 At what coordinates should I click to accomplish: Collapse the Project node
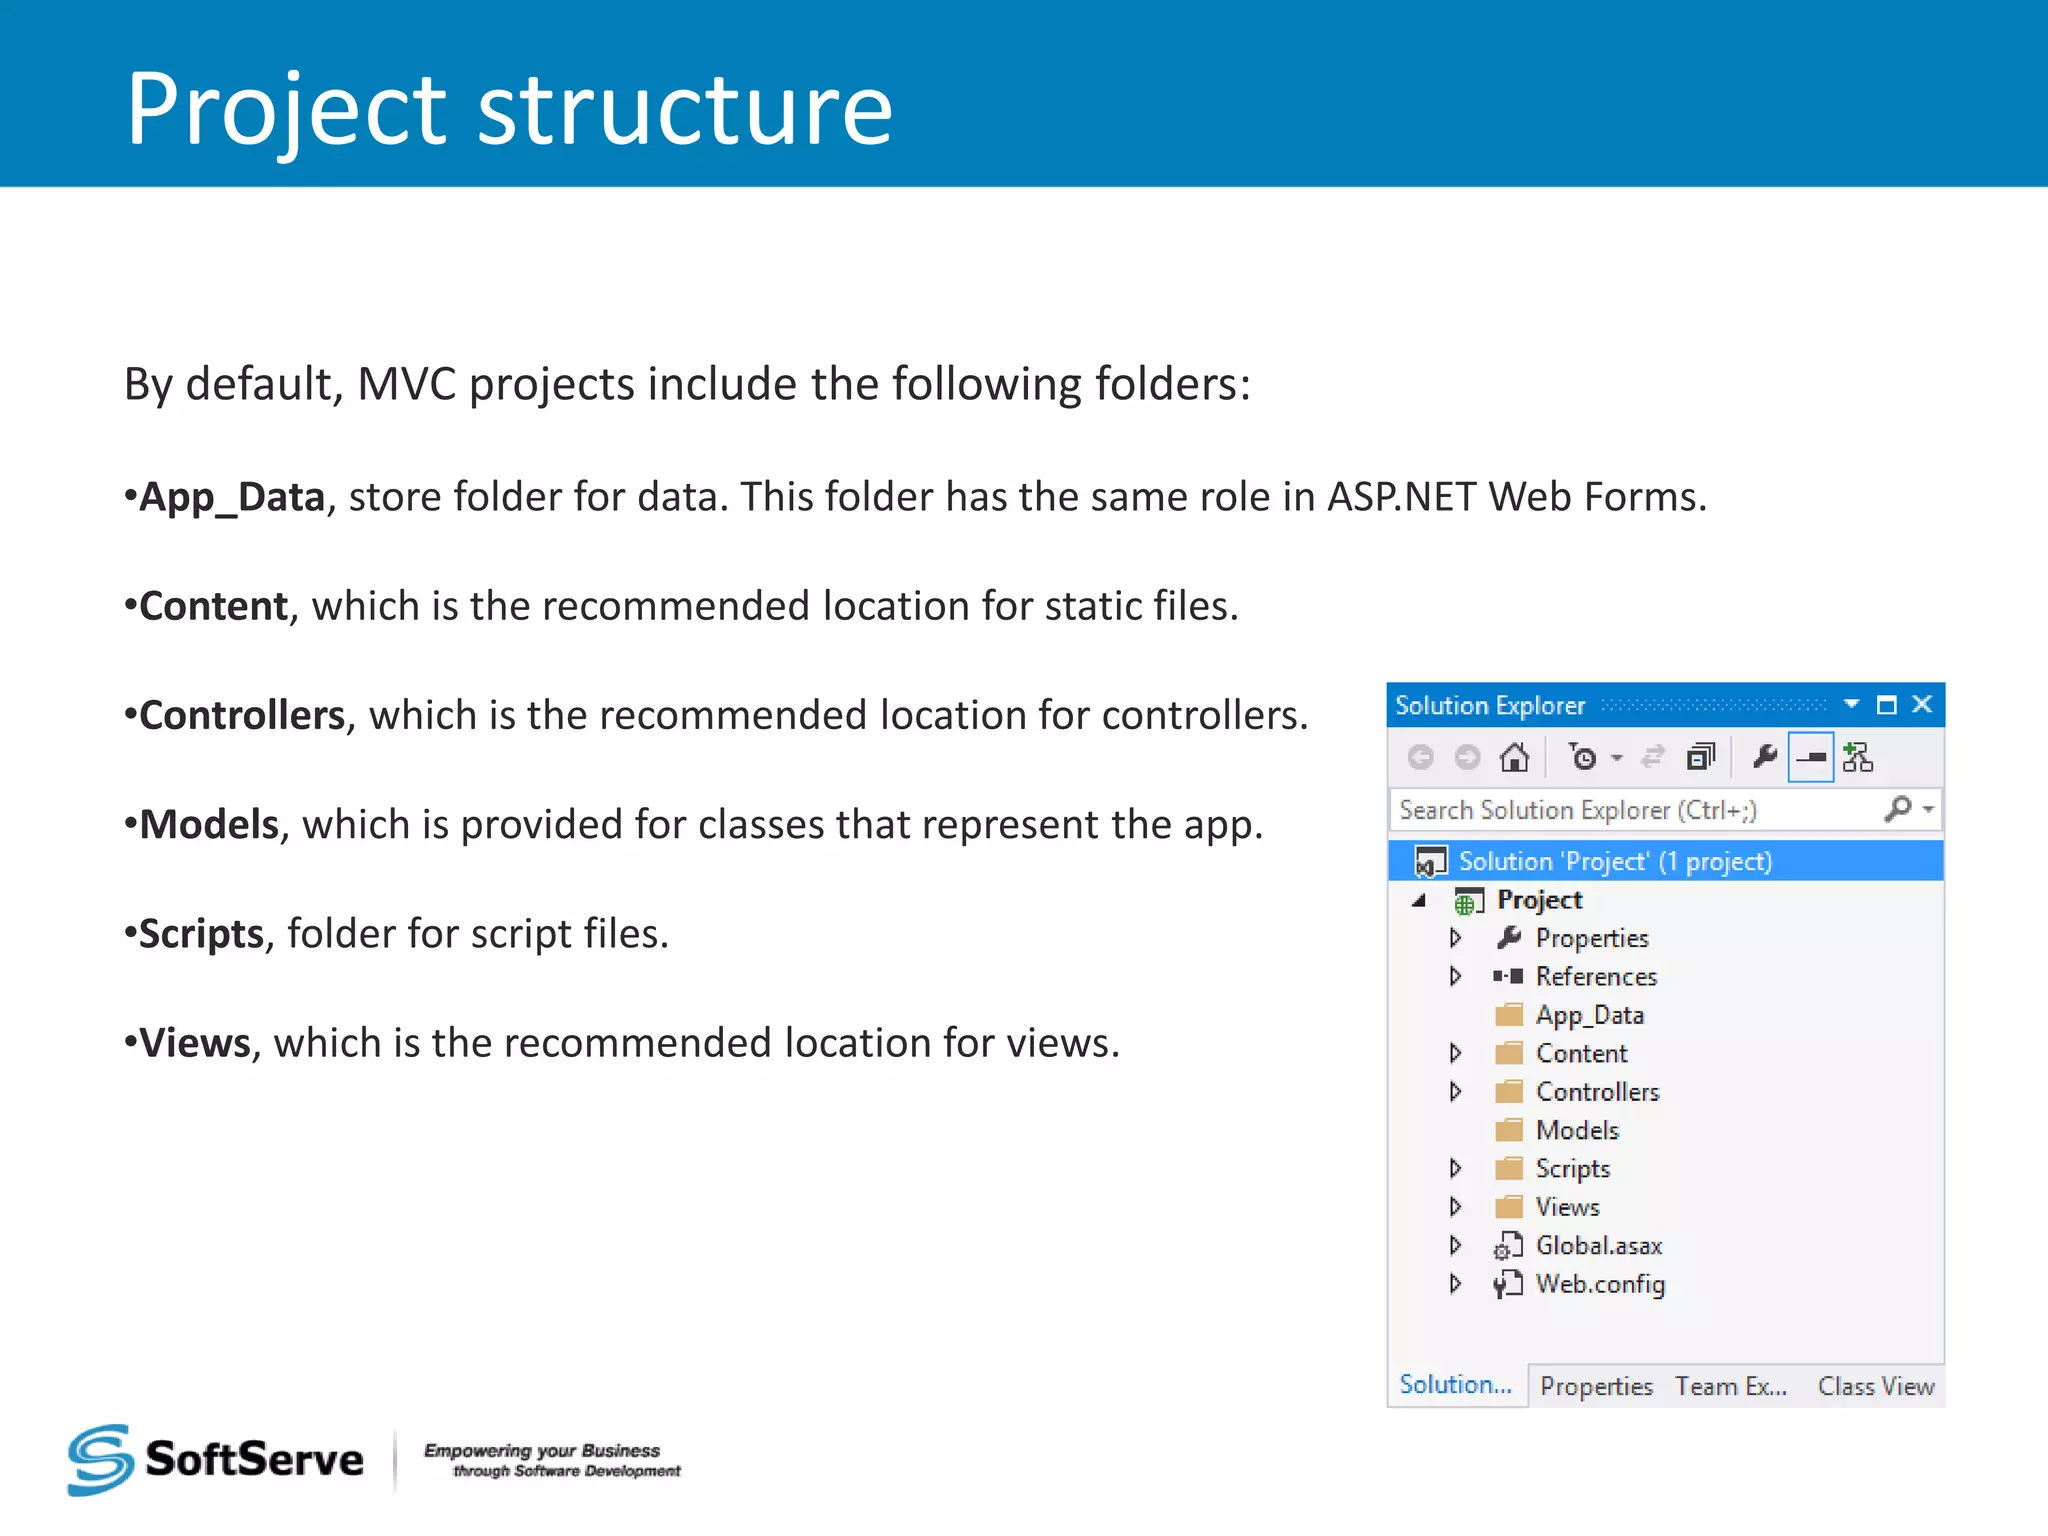[1419, 901]
